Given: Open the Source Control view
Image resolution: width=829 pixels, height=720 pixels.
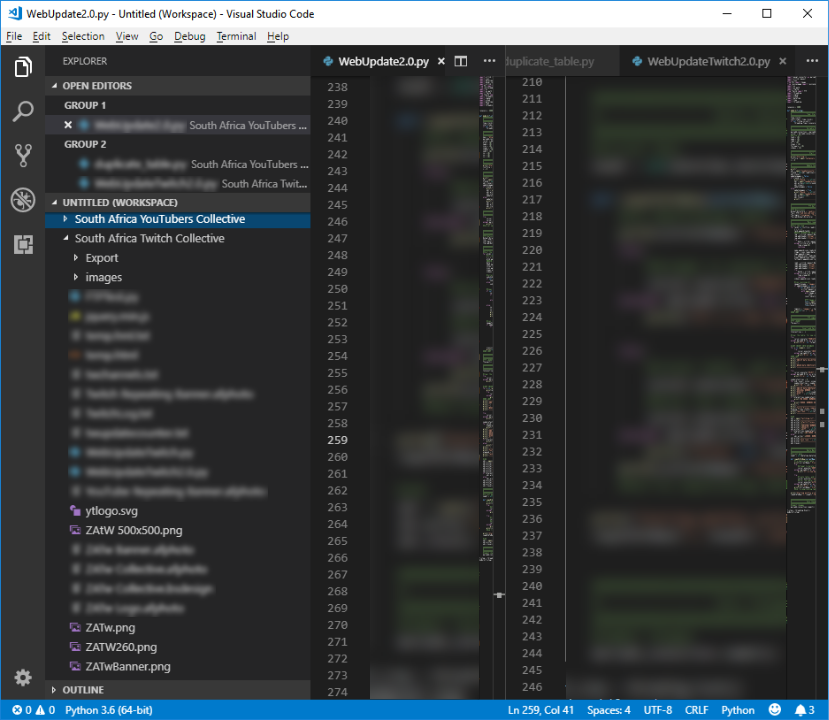Looking at the screenshot, I should (x=23, y=155).
